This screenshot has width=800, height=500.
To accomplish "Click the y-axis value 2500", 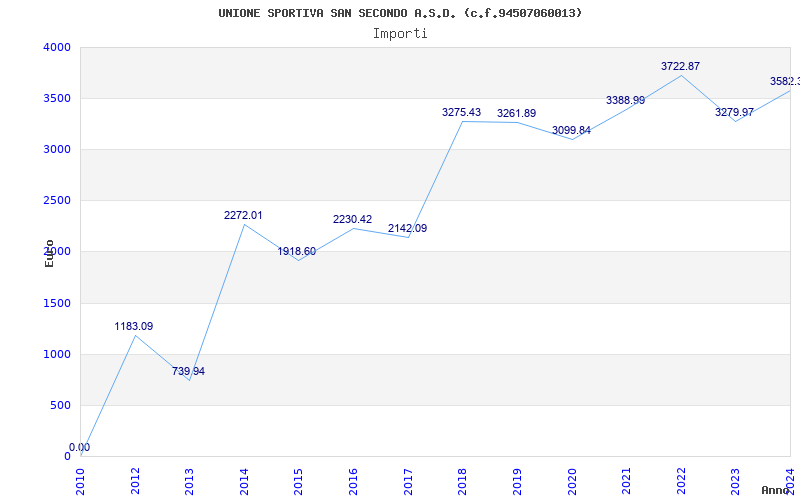I will pos(57,201).
